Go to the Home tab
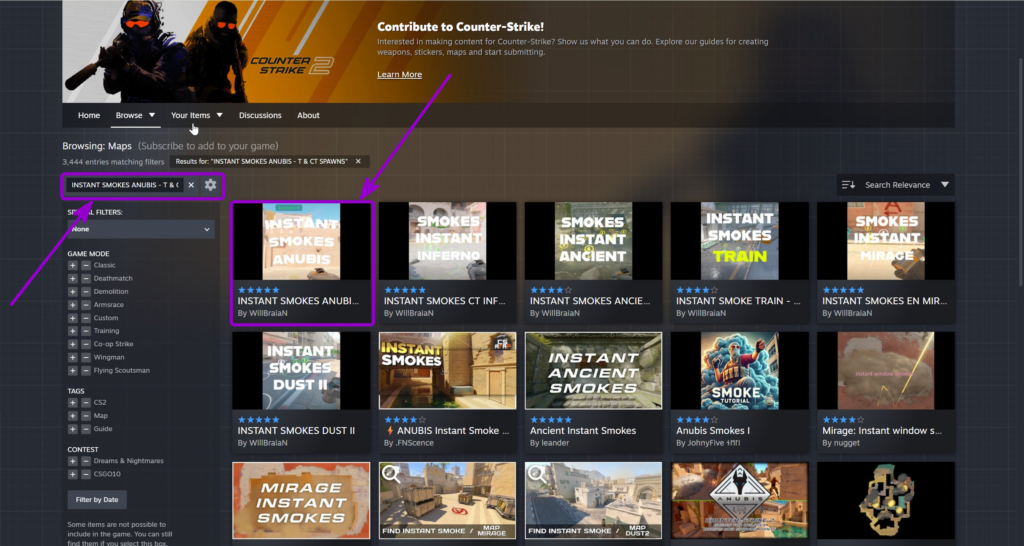 click(89, 115)
